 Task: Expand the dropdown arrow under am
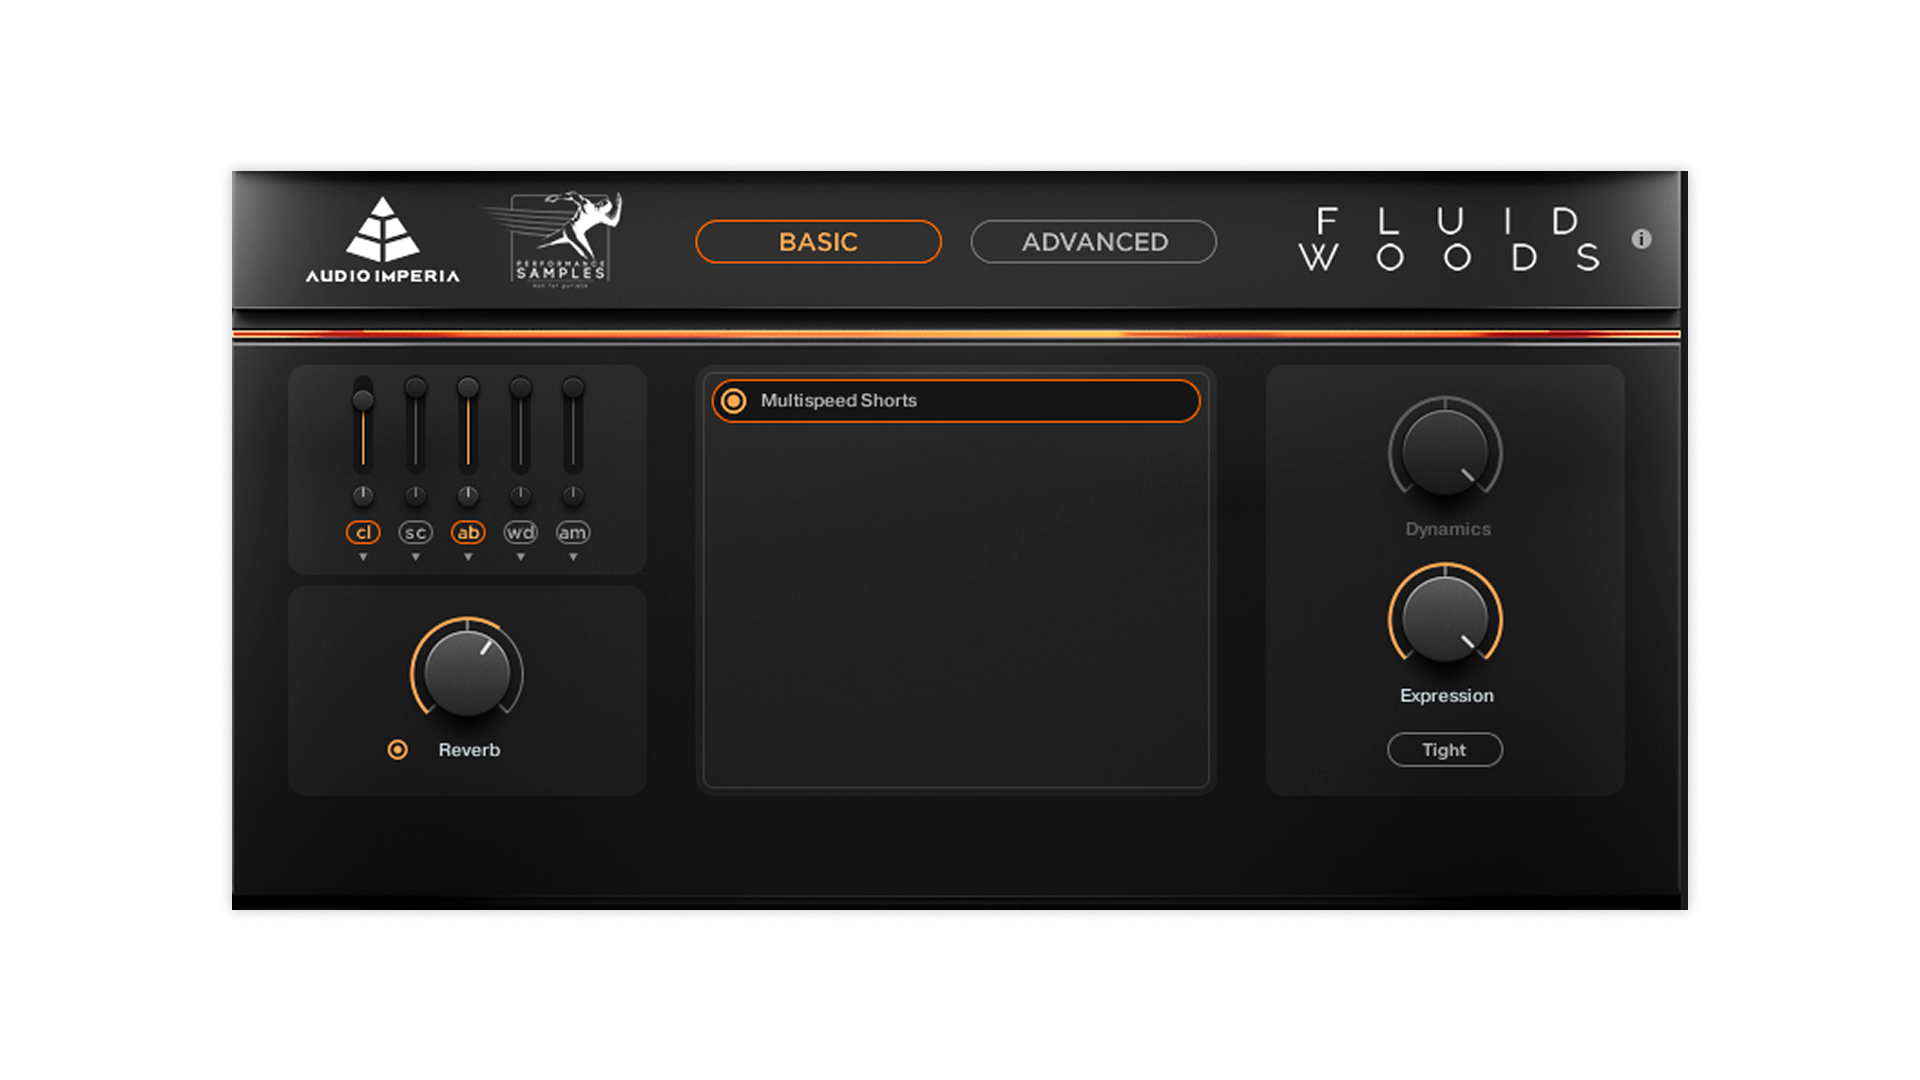[x=573, y=557]
